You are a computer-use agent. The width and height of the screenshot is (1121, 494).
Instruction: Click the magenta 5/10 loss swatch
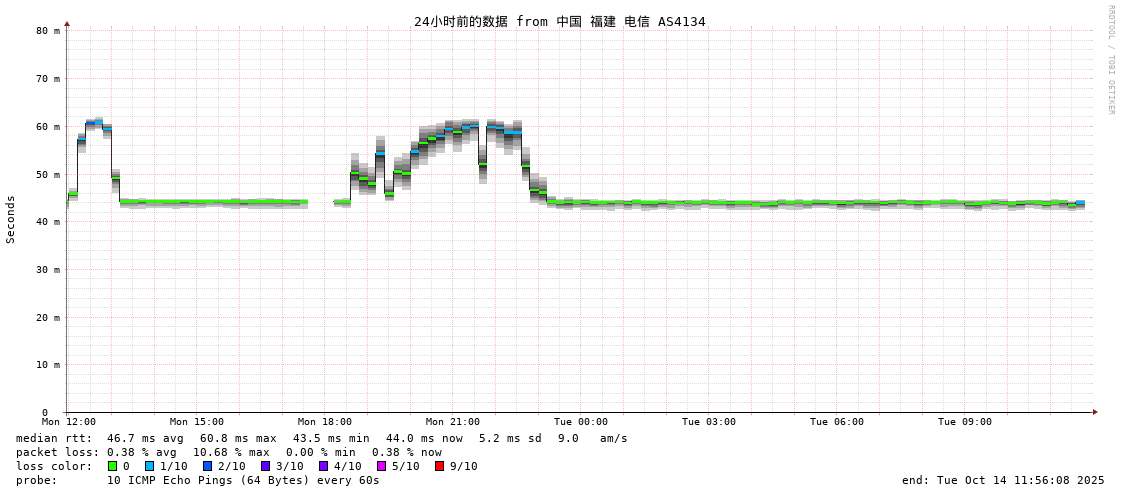pos(382,466)
